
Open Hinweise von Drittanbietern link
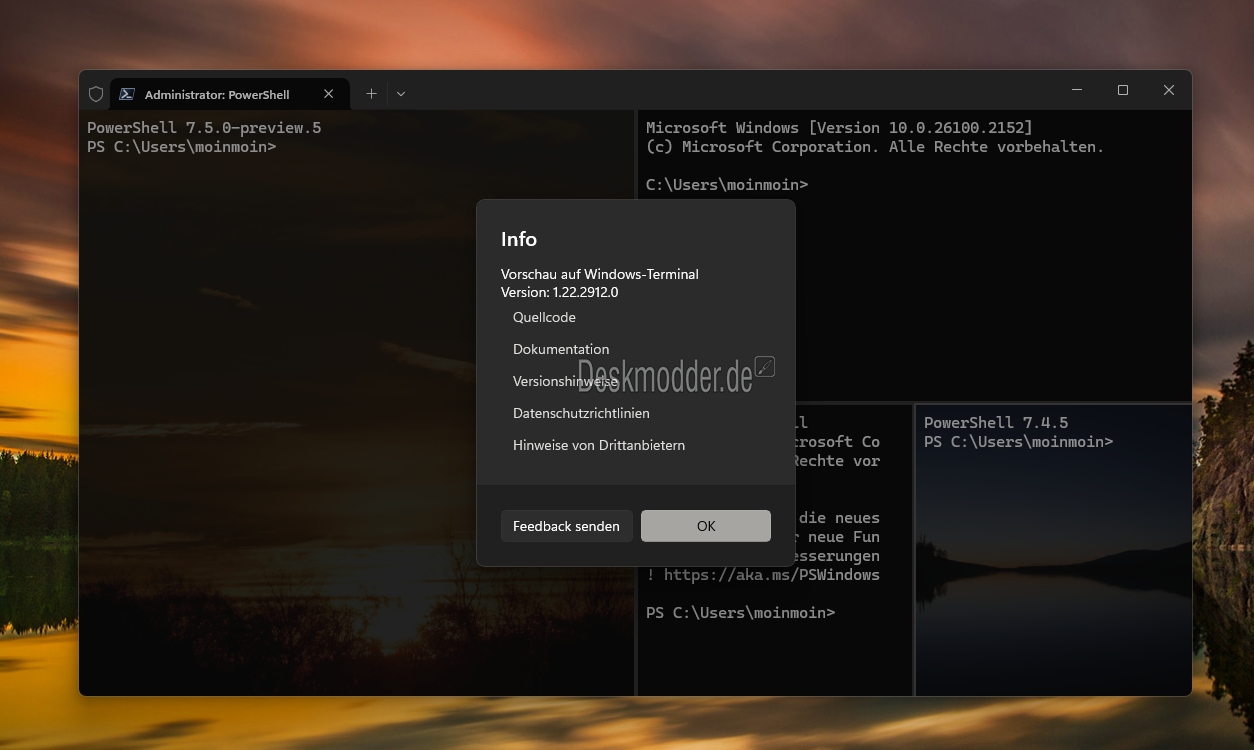(599, 445)
